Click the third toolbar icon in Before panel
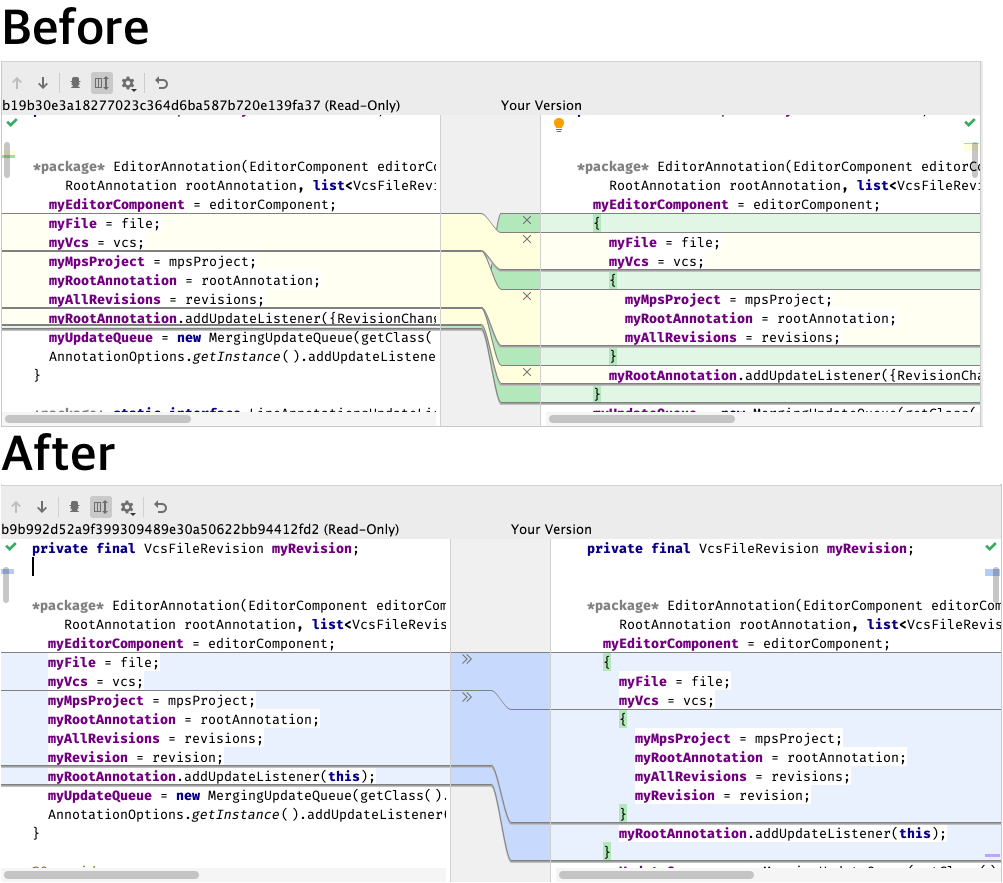This screenshot has height=883, width=1003. click(75, 83)
